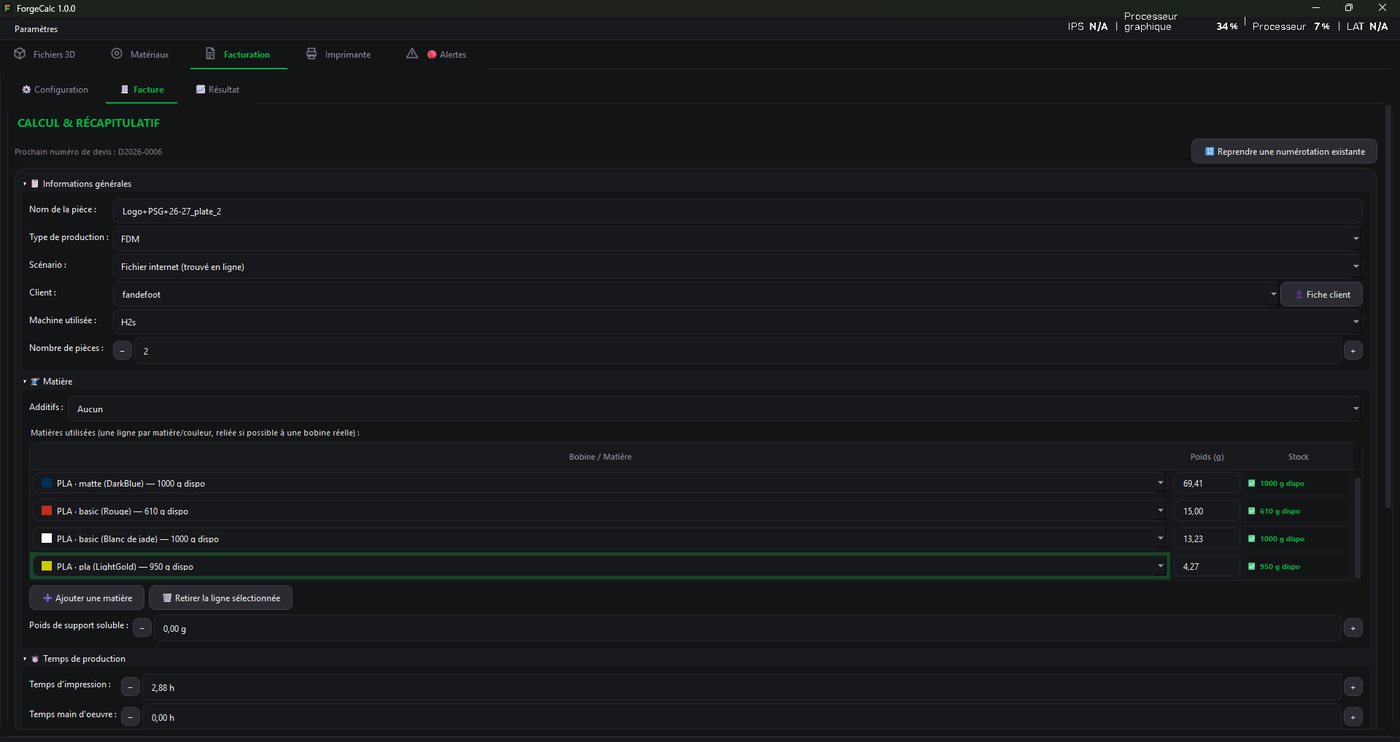Open the Type de production dropdown
Image resolution: width=1400 pixels, height=742 pixels.
[738, 239]
